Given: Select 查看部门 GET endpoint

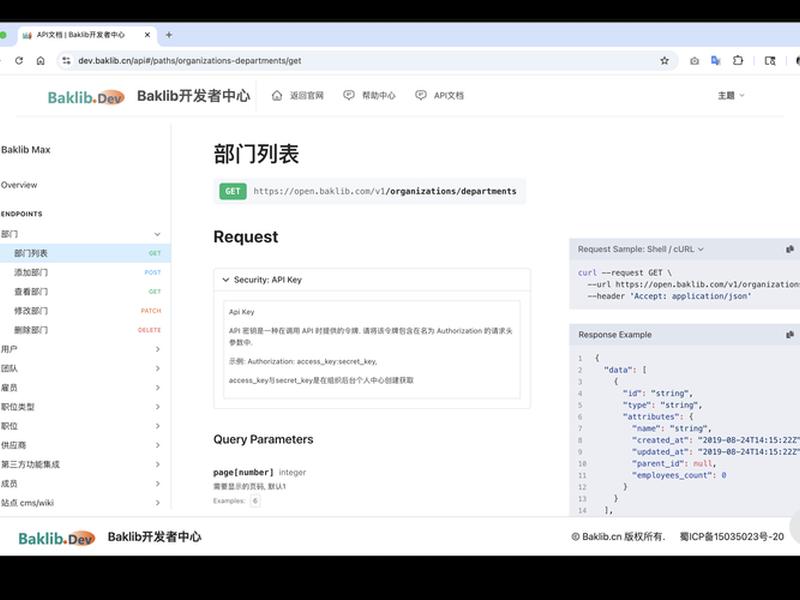Looking at the screenshot, I should pyautogui.click(x=85, y=292).
